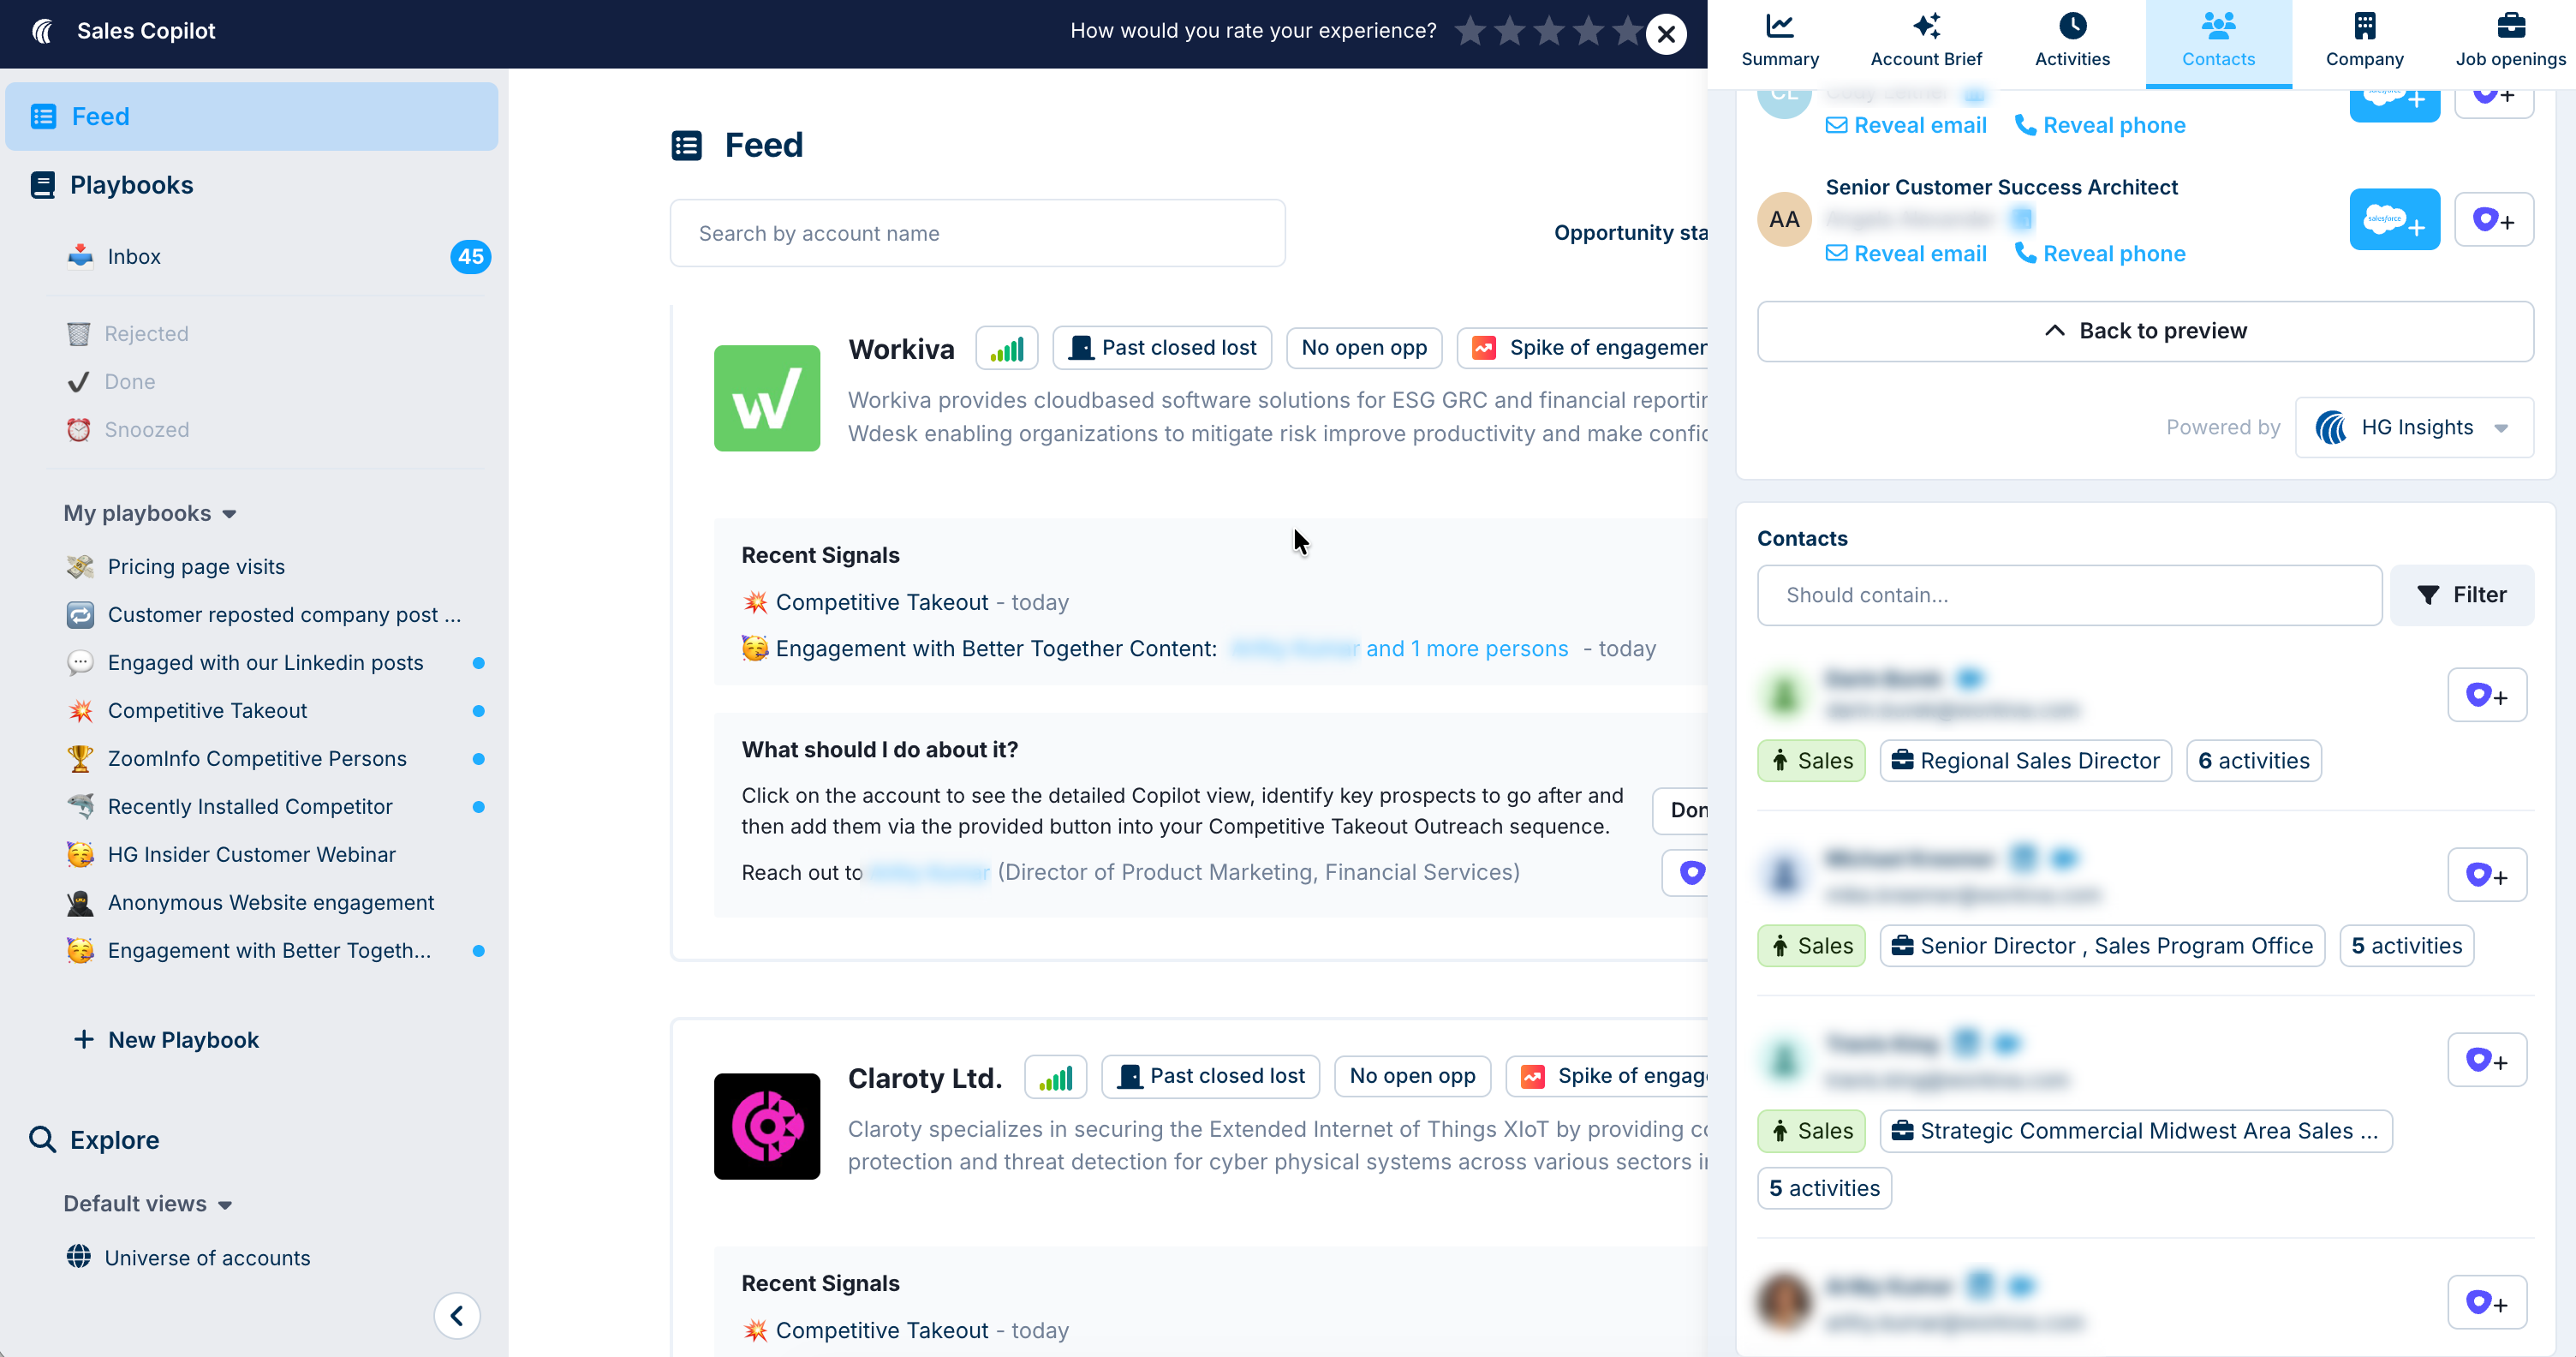This screenshot has height=1357, width=2576.
Task: Click the Claroty Ltd. logo icon
Action: (x=766, y=1126)
